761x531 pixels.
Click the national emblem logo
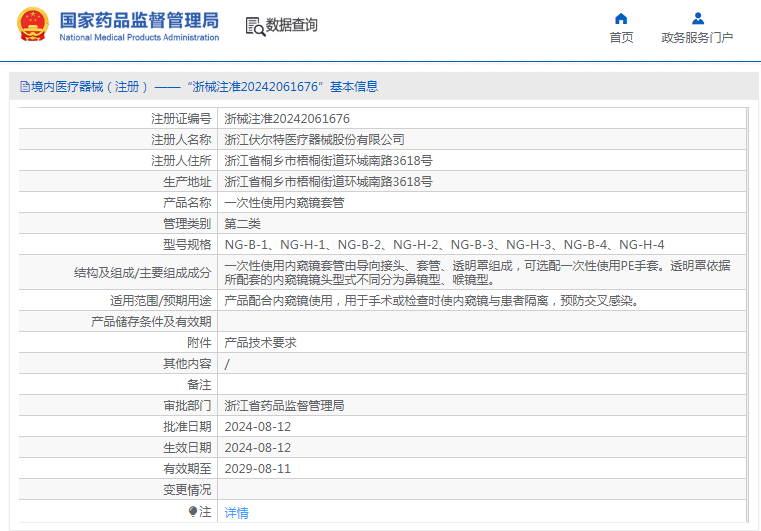coord(33,24)
